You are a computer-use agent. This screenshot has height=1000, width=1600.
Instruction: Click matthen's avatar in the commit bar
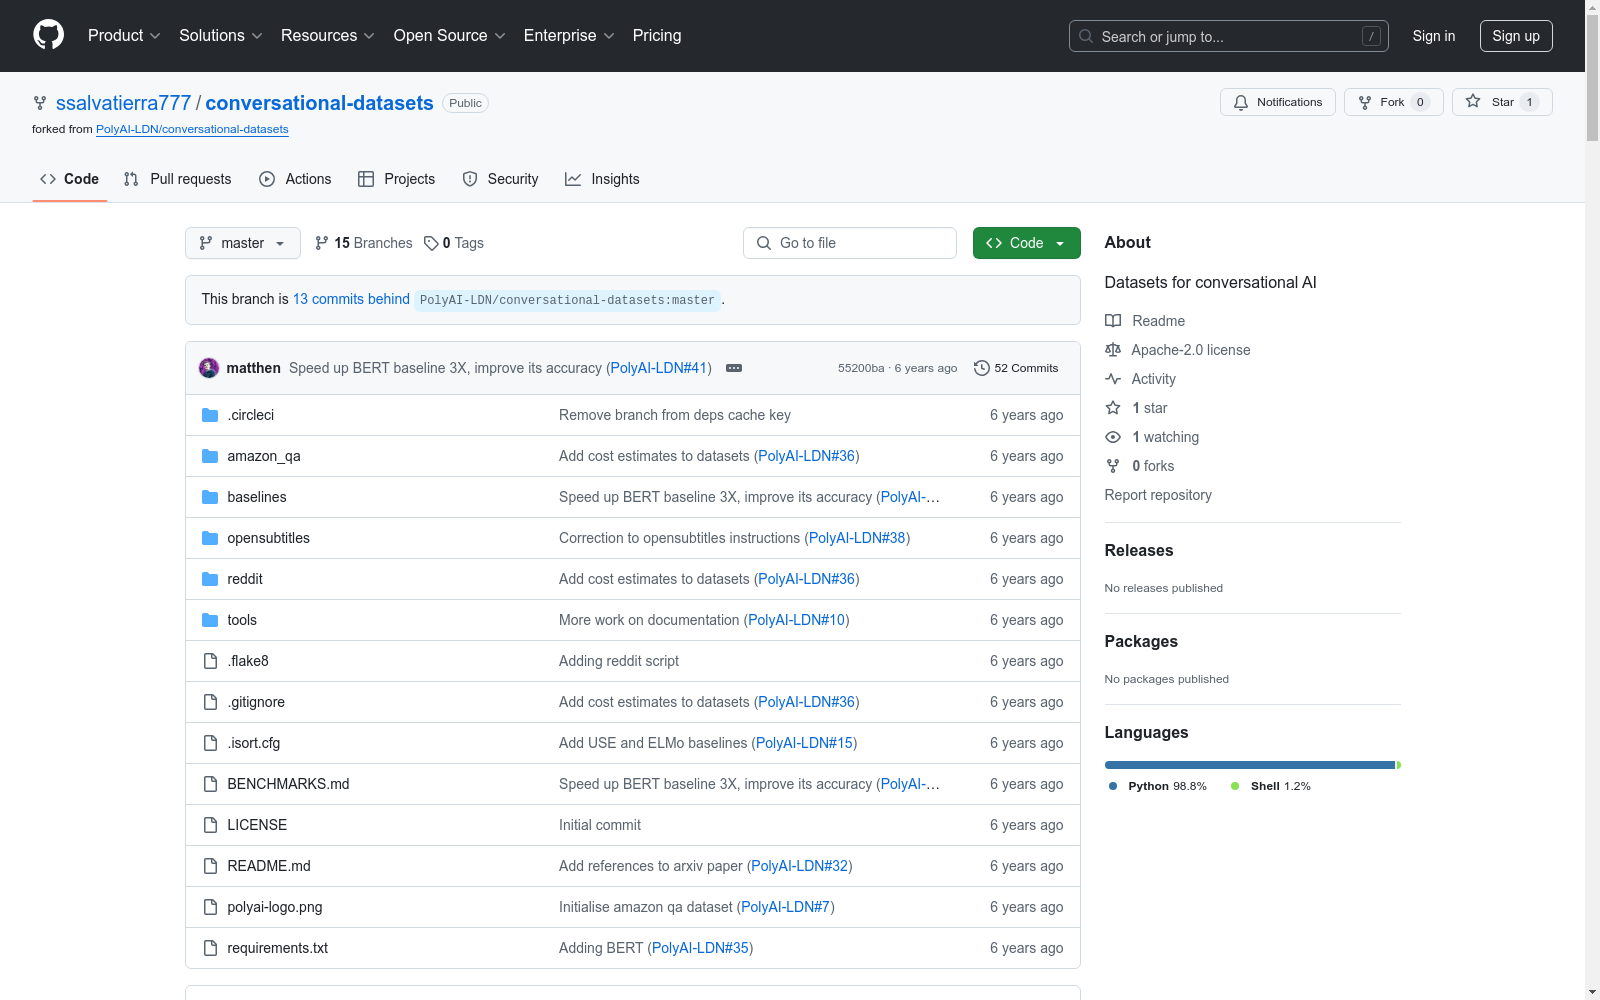point(209,368)
